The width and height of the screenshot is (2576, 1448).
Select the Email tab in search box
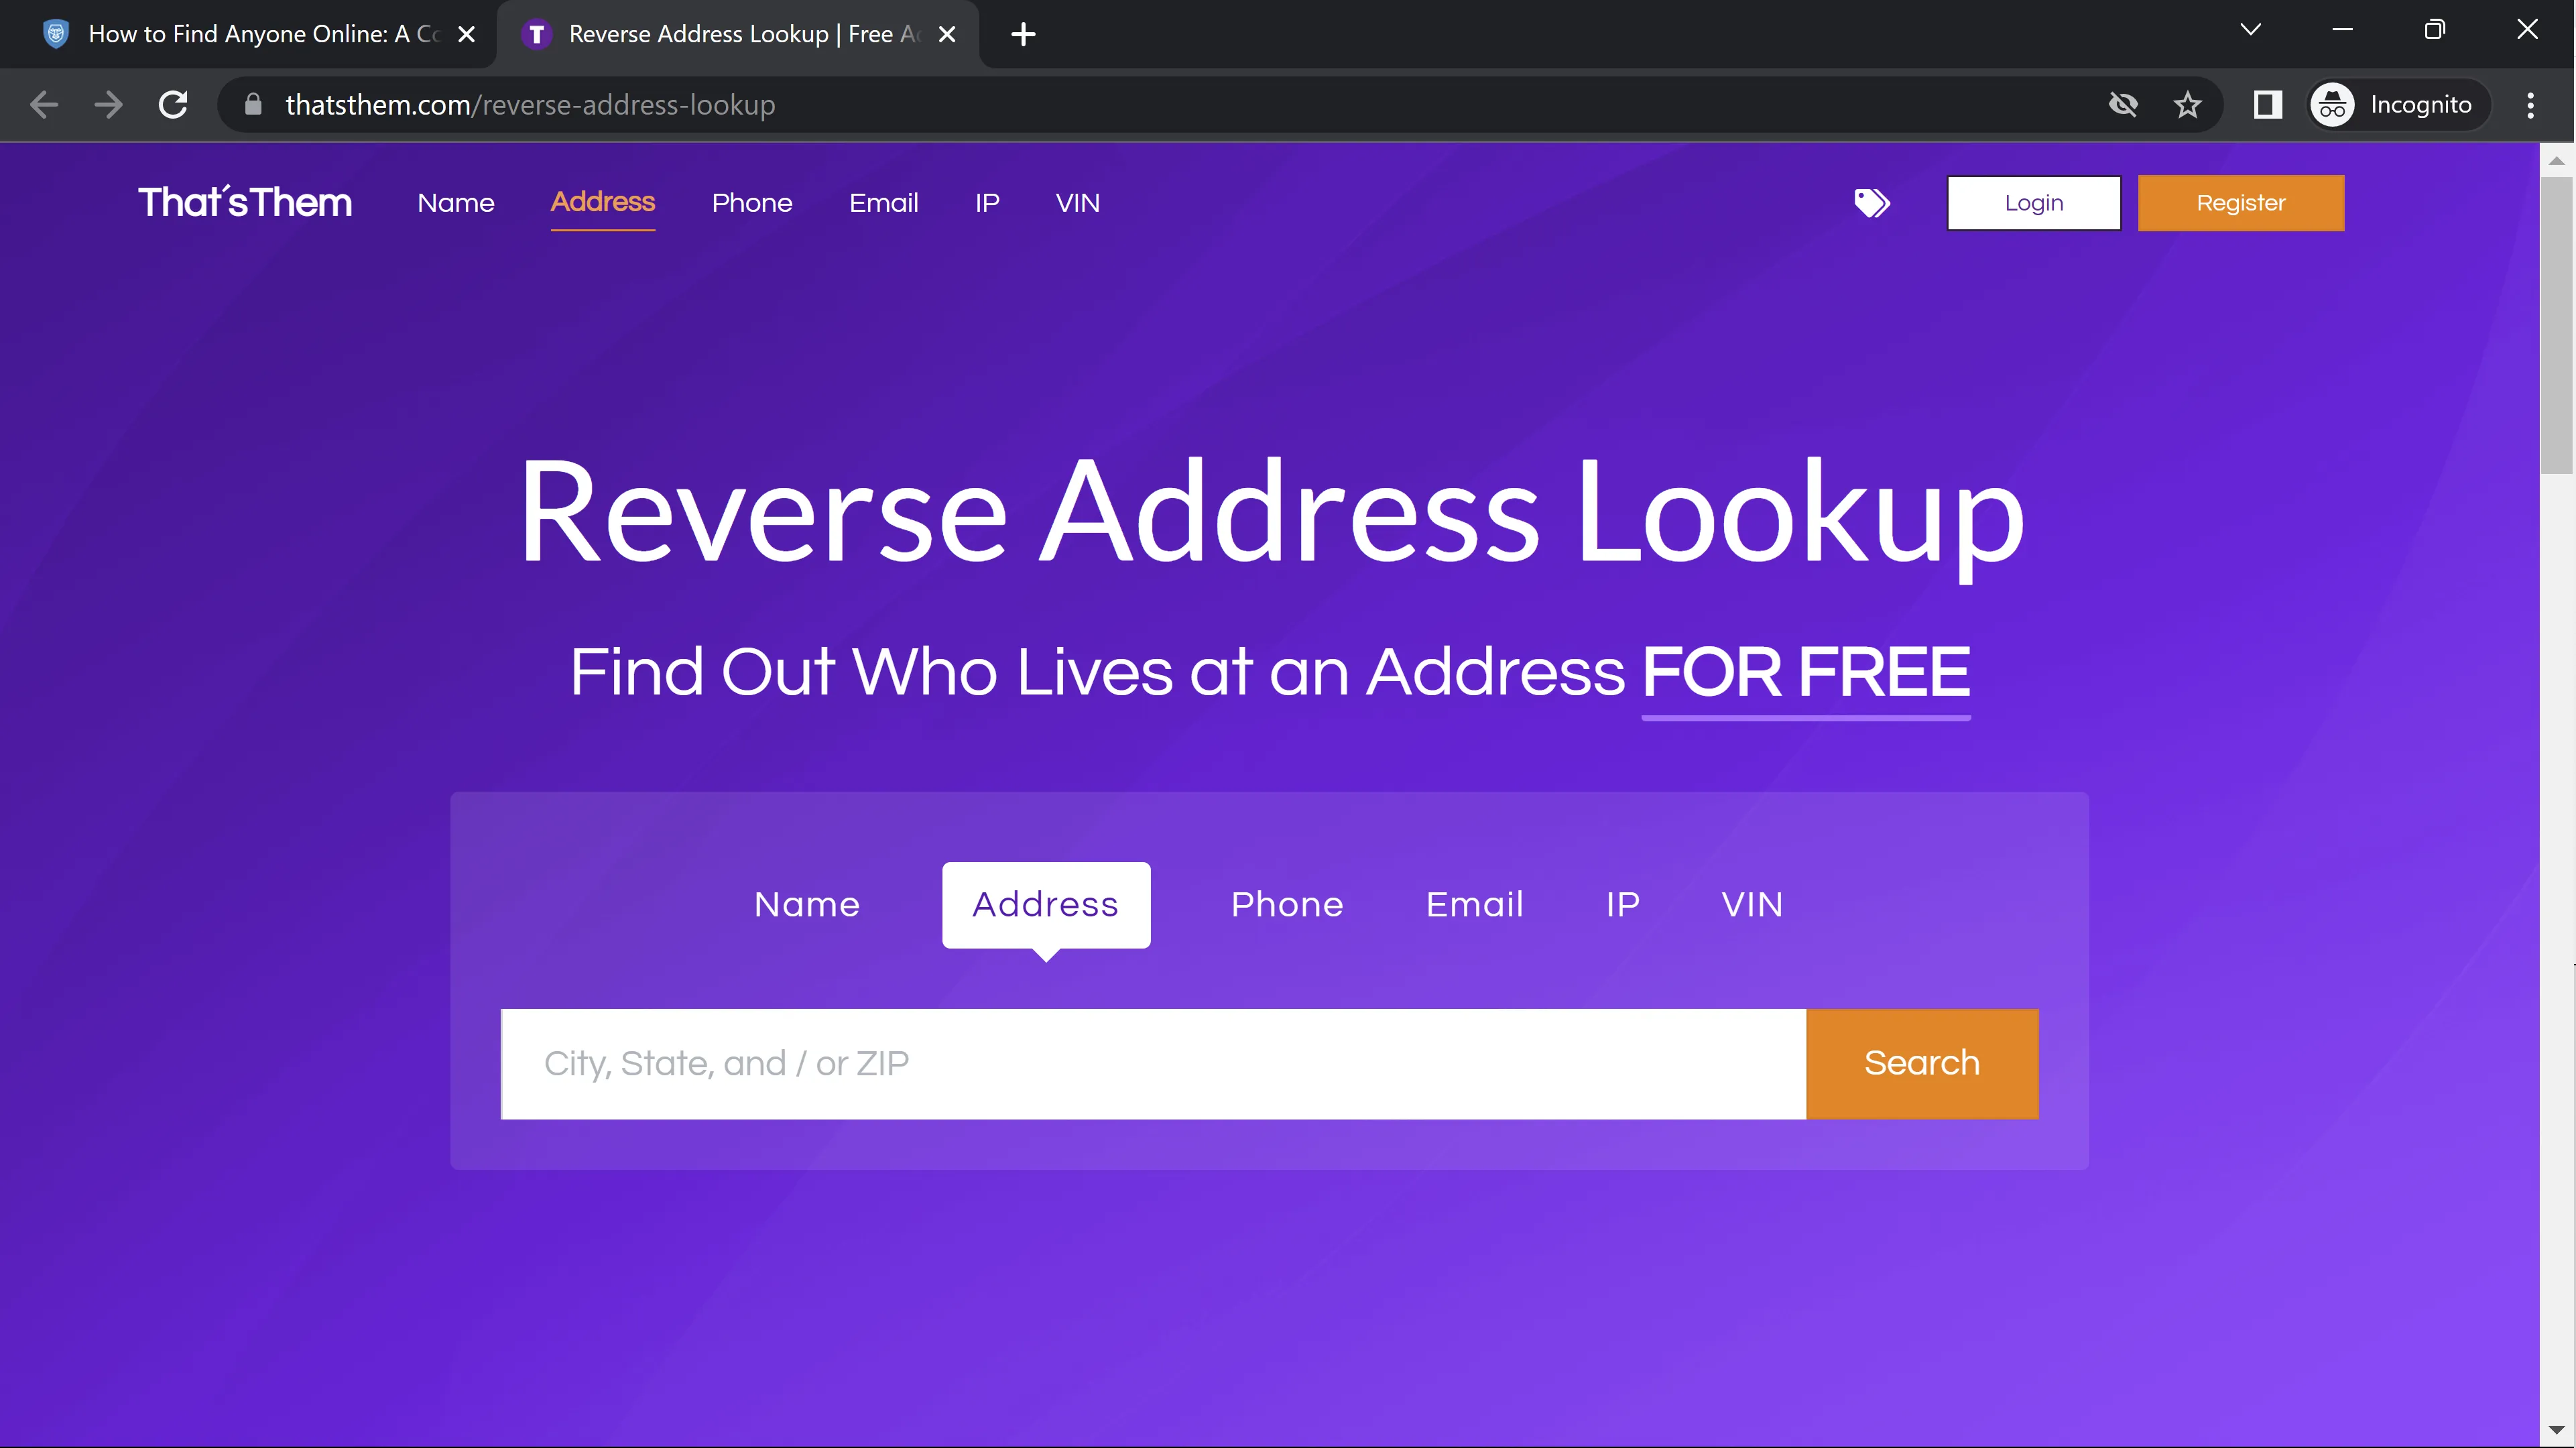tap(1474, 904)
